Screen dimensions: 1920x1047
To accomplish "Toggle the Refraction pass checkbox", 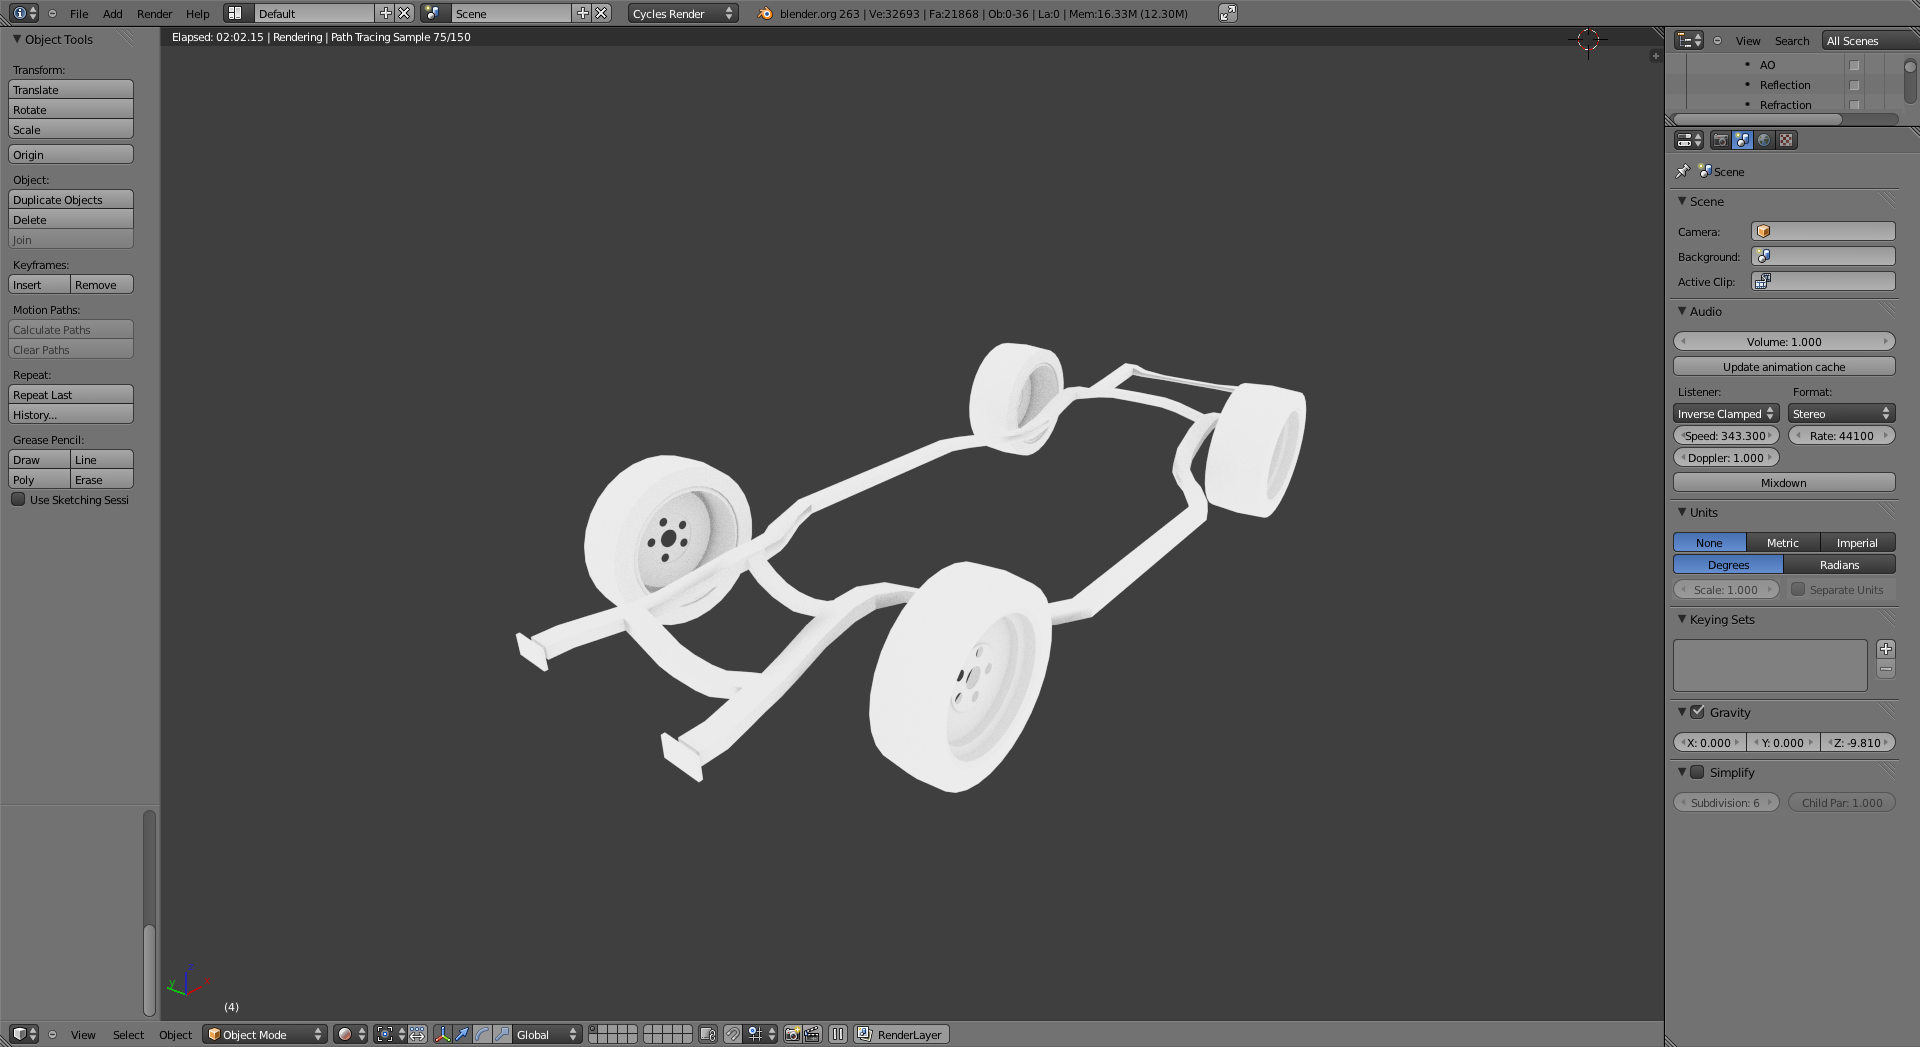I will pyautogui.click(x=1854, y=105).
